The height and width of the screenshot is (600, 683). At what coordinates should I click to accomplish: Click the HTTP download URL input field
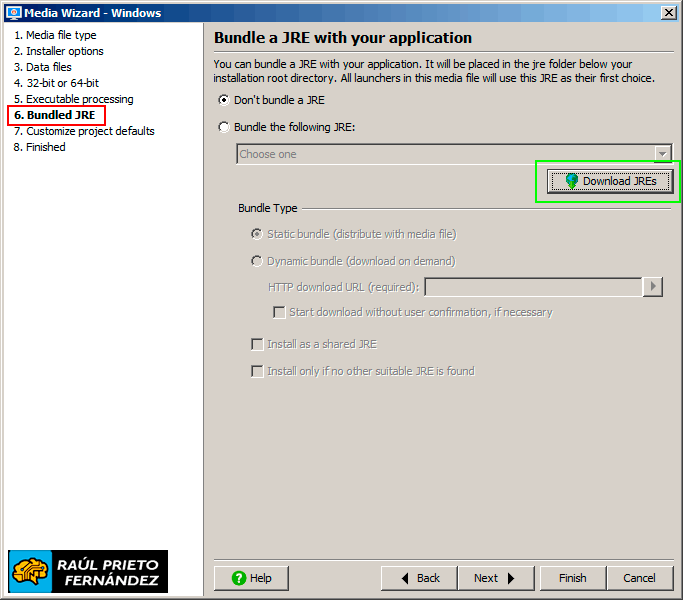coord(534,287)
